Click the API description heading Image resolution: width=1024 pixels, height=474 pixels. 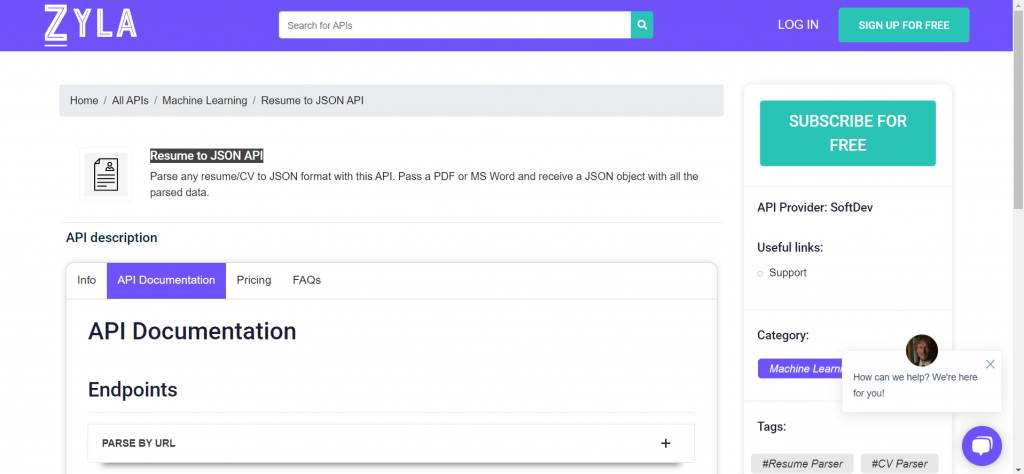112,238
